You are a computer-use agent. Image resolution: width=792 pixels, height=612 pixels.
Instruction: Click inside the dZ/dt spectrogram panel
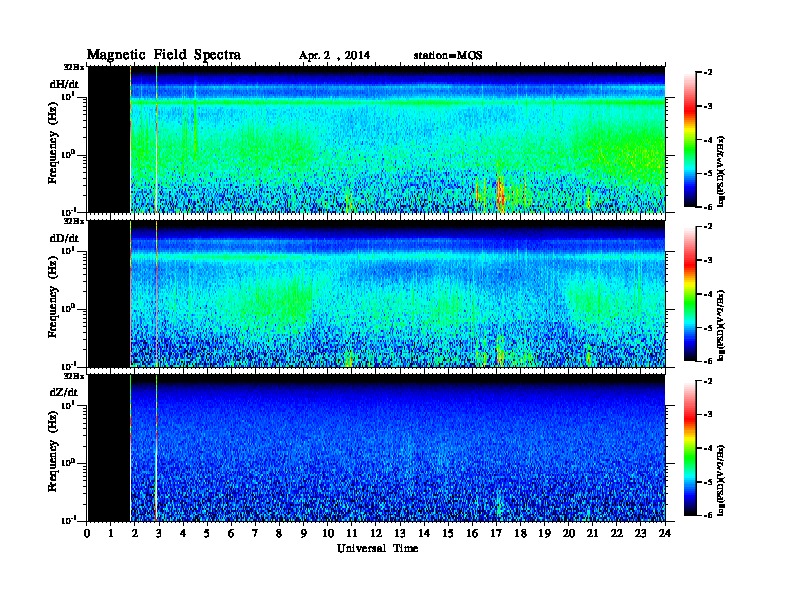(376, 448)
